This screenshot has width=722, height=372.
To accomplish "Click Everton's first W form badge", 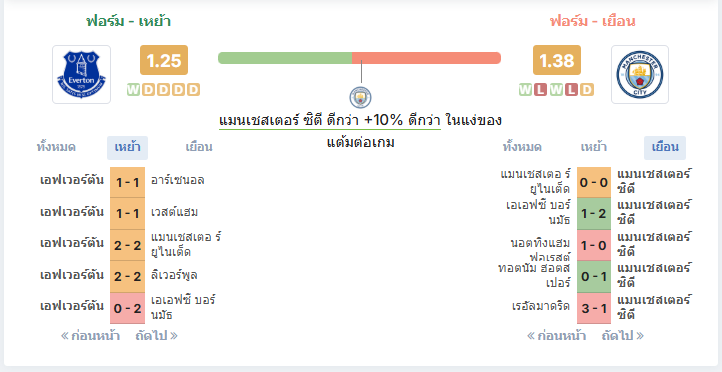I will [x=133, y=89].
